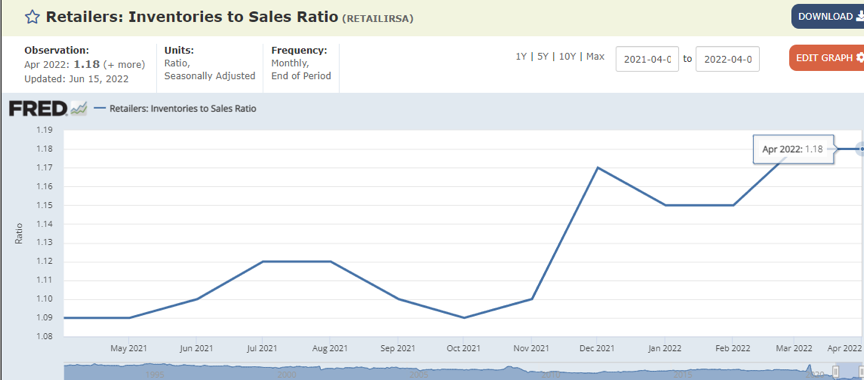This screenshot has width=864, height=380.
Task: Click the range navigator overview strip
Action: point(463,372)
